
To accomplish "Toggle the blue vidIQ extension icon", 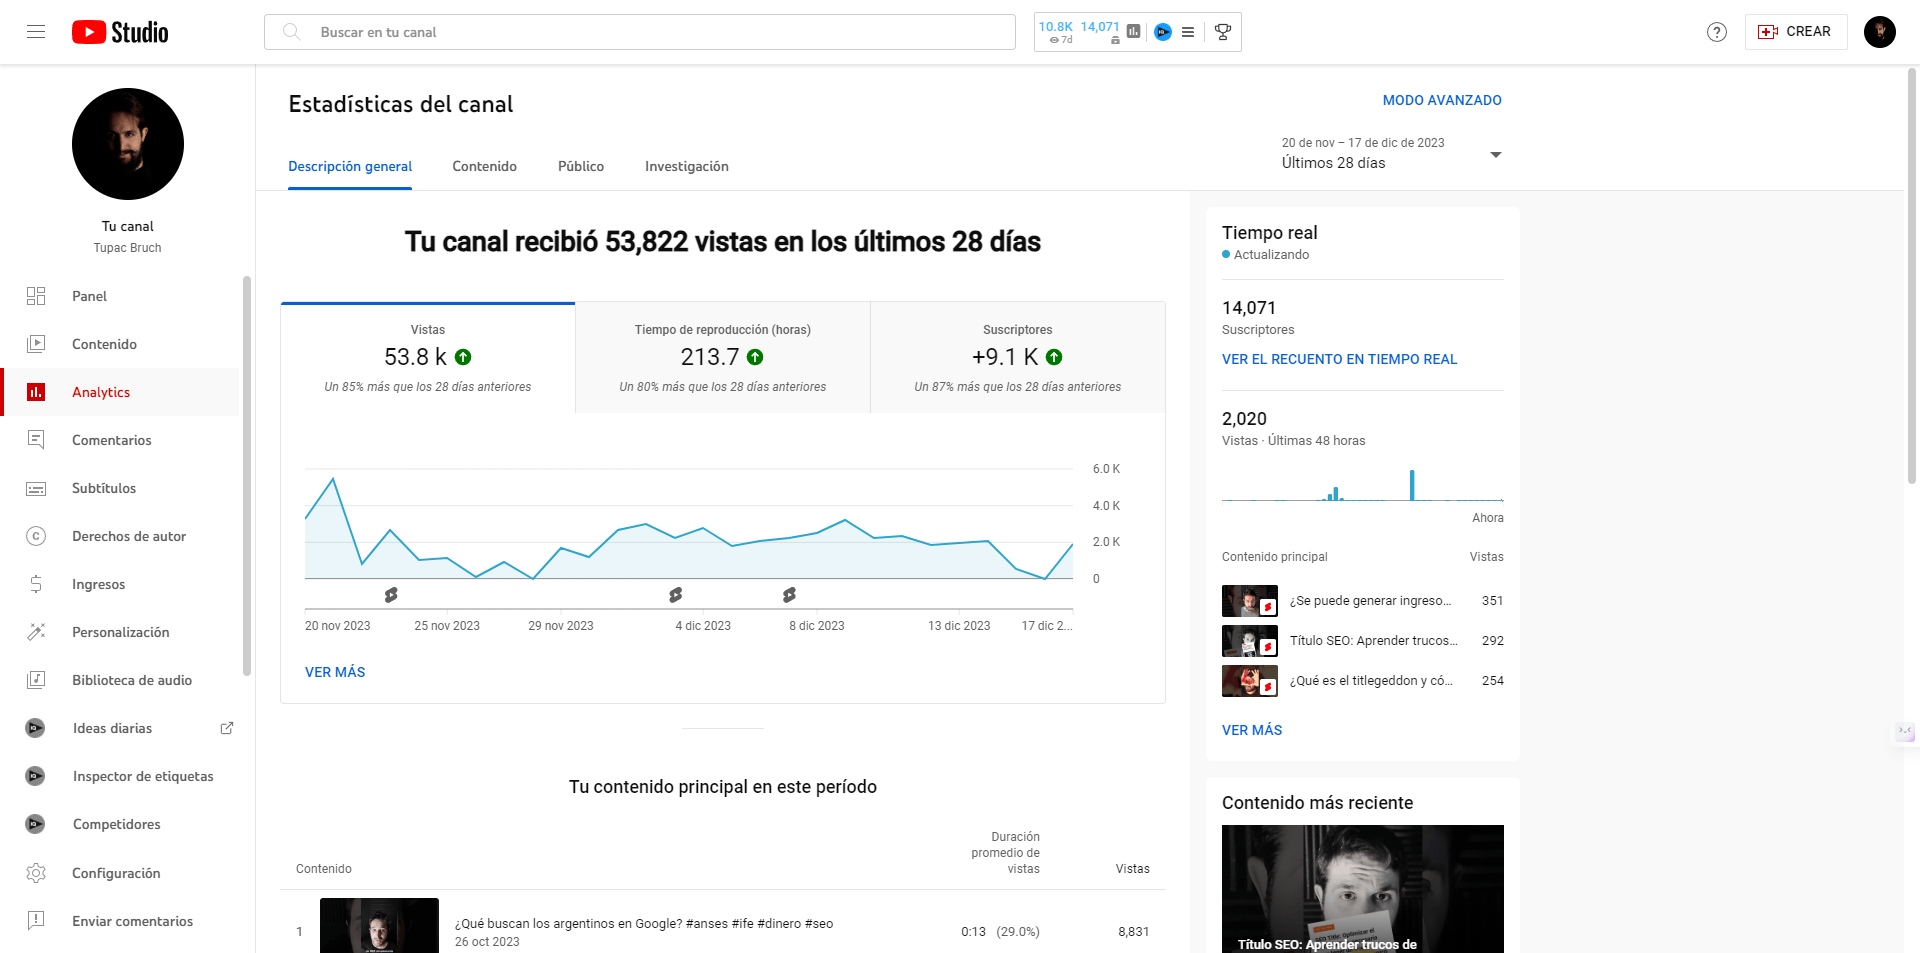I will tap(1162, 32).
